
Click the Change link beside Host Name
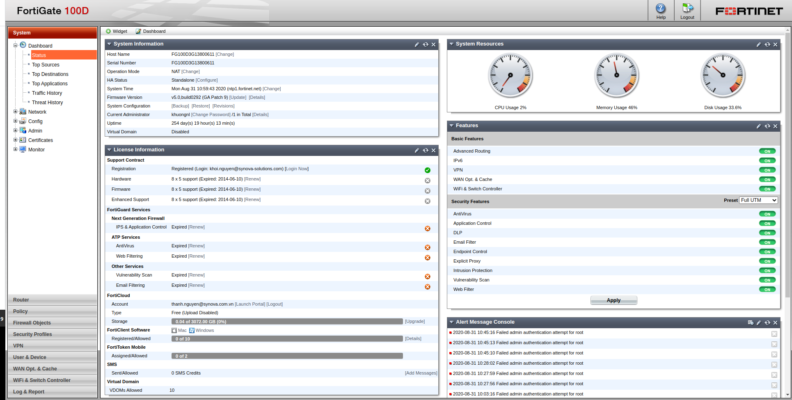[225, 54]
